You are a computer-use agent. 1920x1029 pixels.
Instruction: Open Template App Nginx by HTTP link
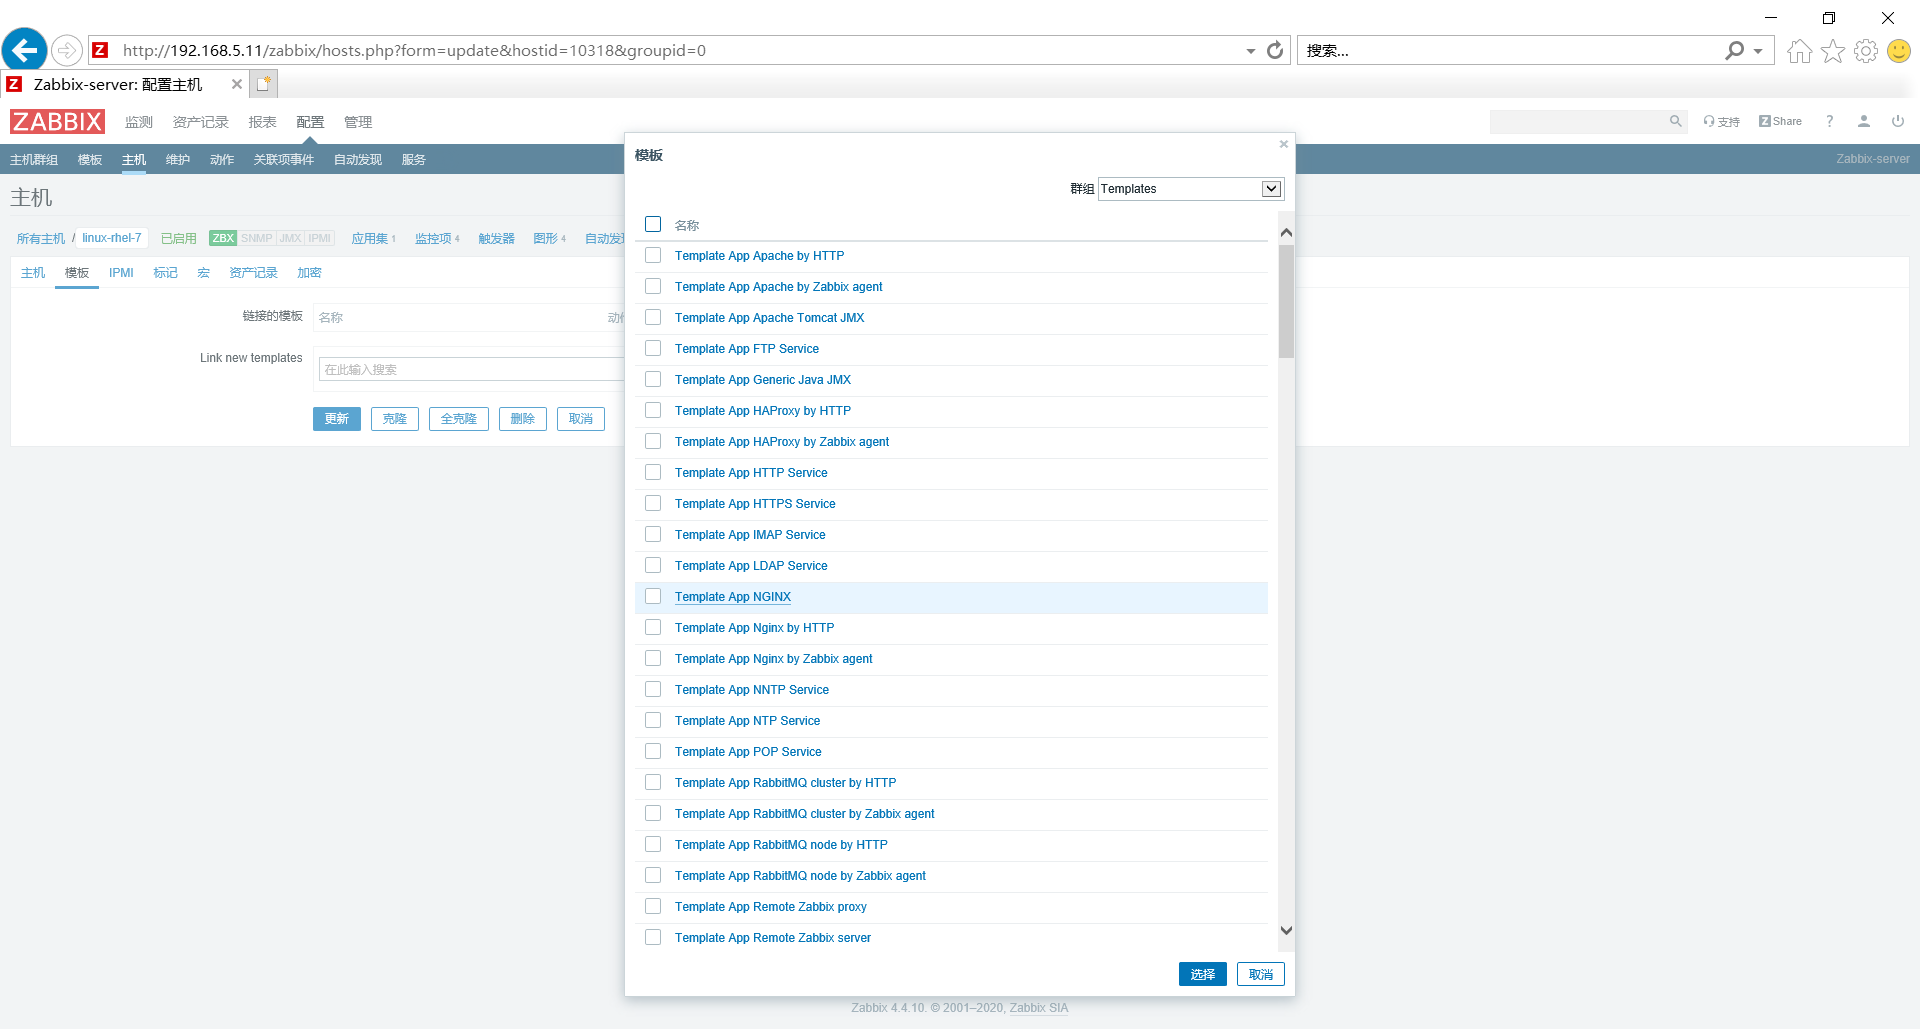tap(754, 628)
